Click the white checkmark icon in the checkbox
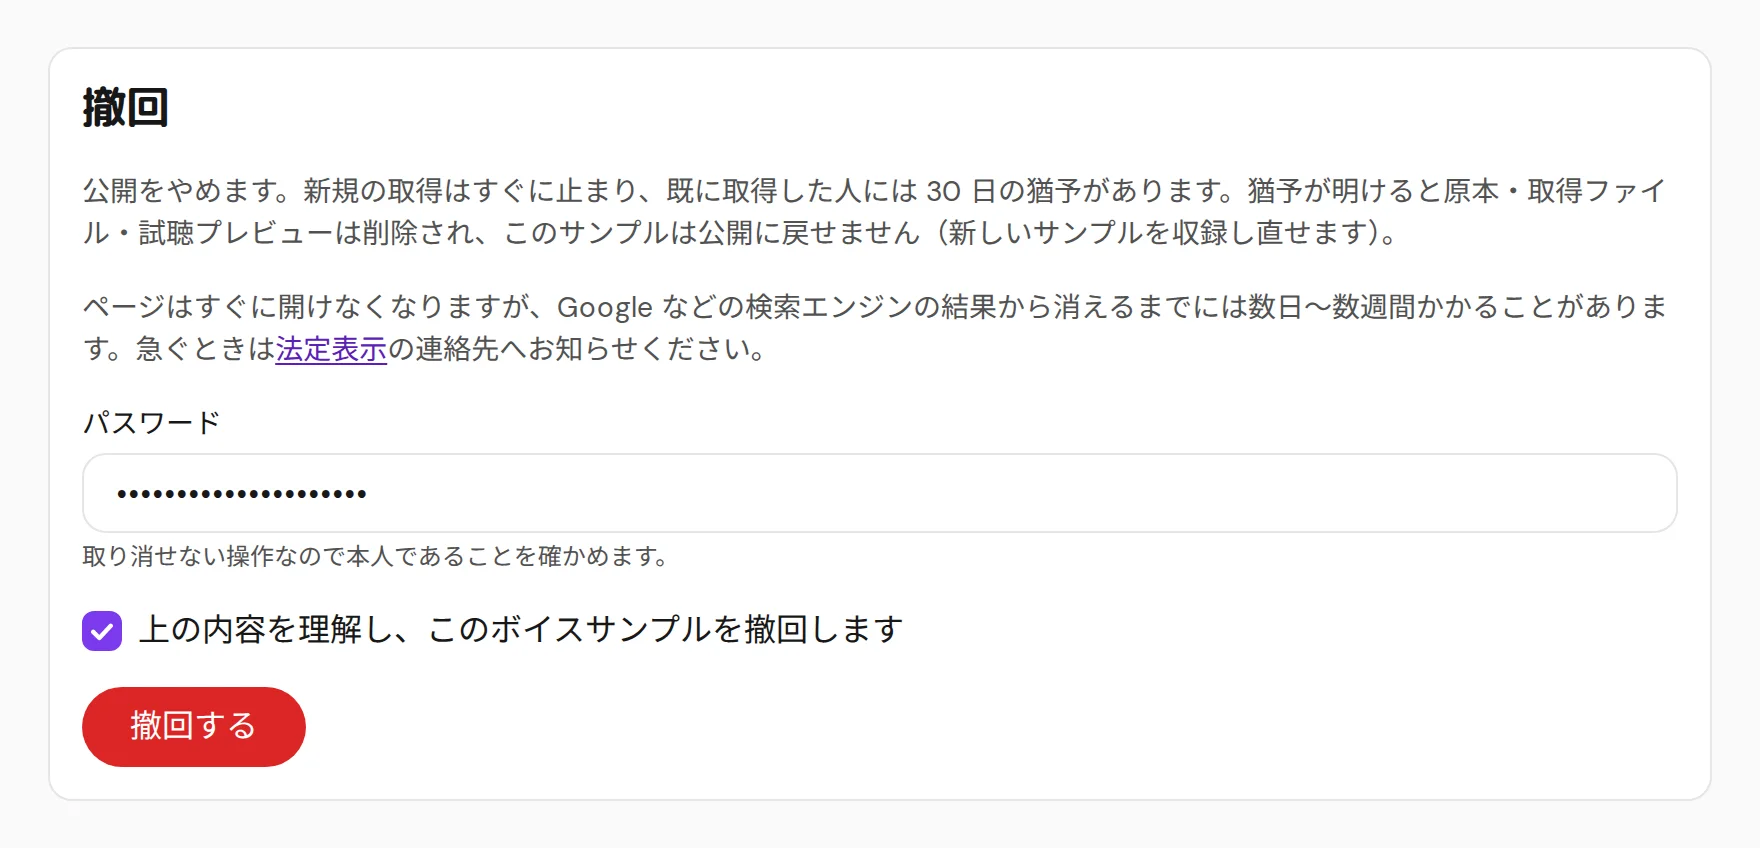This screenshot has height=848, width=1760. [102, 632]
